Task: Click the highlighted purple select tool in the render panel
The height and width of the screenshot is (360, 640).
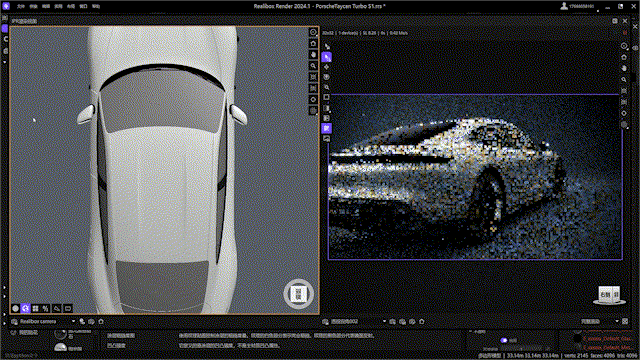Action: [x=327, y=57]
